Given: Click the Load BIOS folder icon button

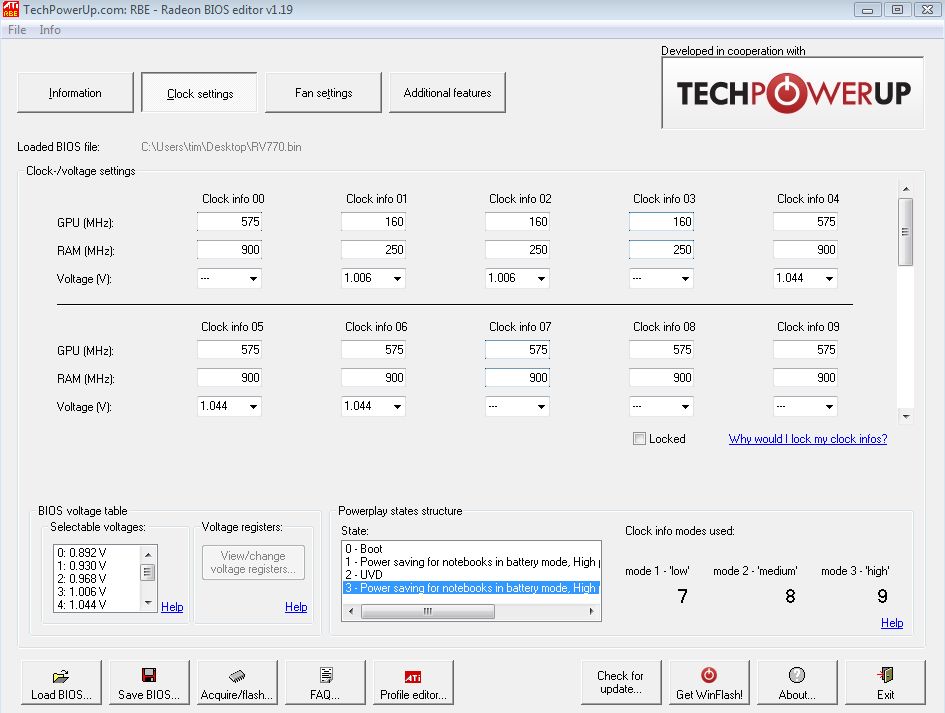Looking at the screenshot, I should pos(61,682).
